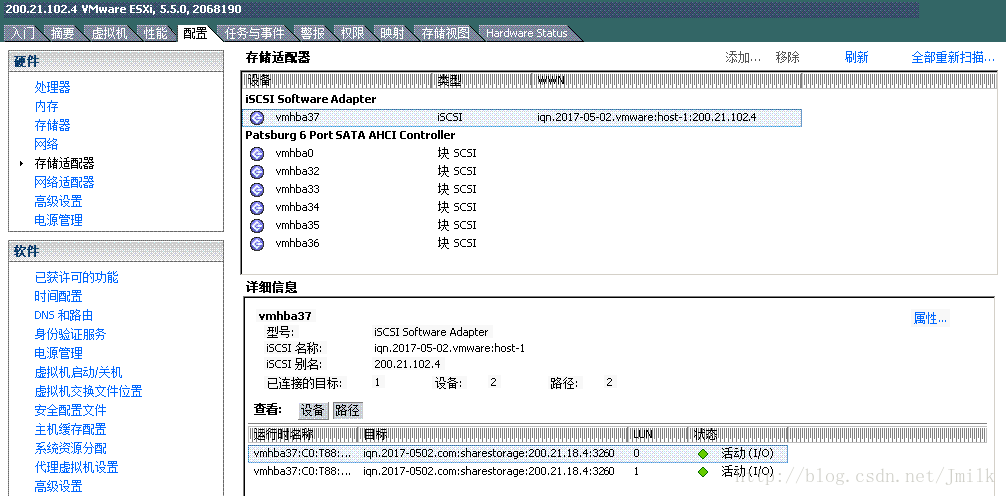Open 属性... for vmhba37
Image resolution: width=1006 pixels, height=496 pixels.
coord(930,318)
